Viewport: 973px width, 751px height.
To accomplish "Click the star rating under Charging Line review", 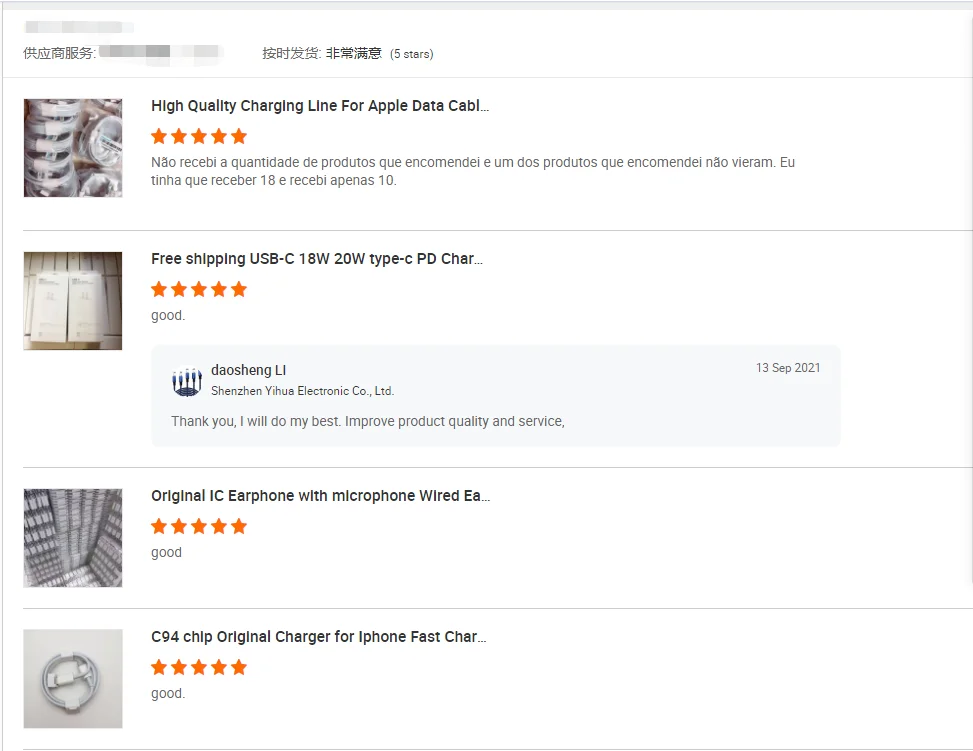I will 199,136.
